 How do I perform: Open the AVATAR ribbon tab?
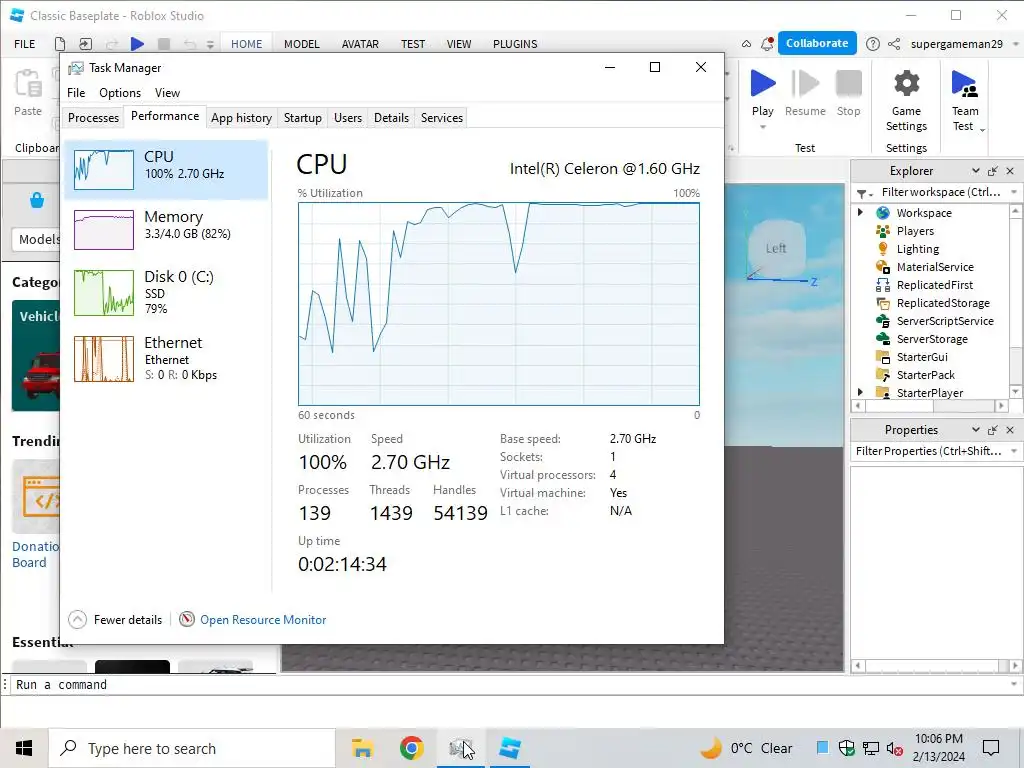coord(360,44)
